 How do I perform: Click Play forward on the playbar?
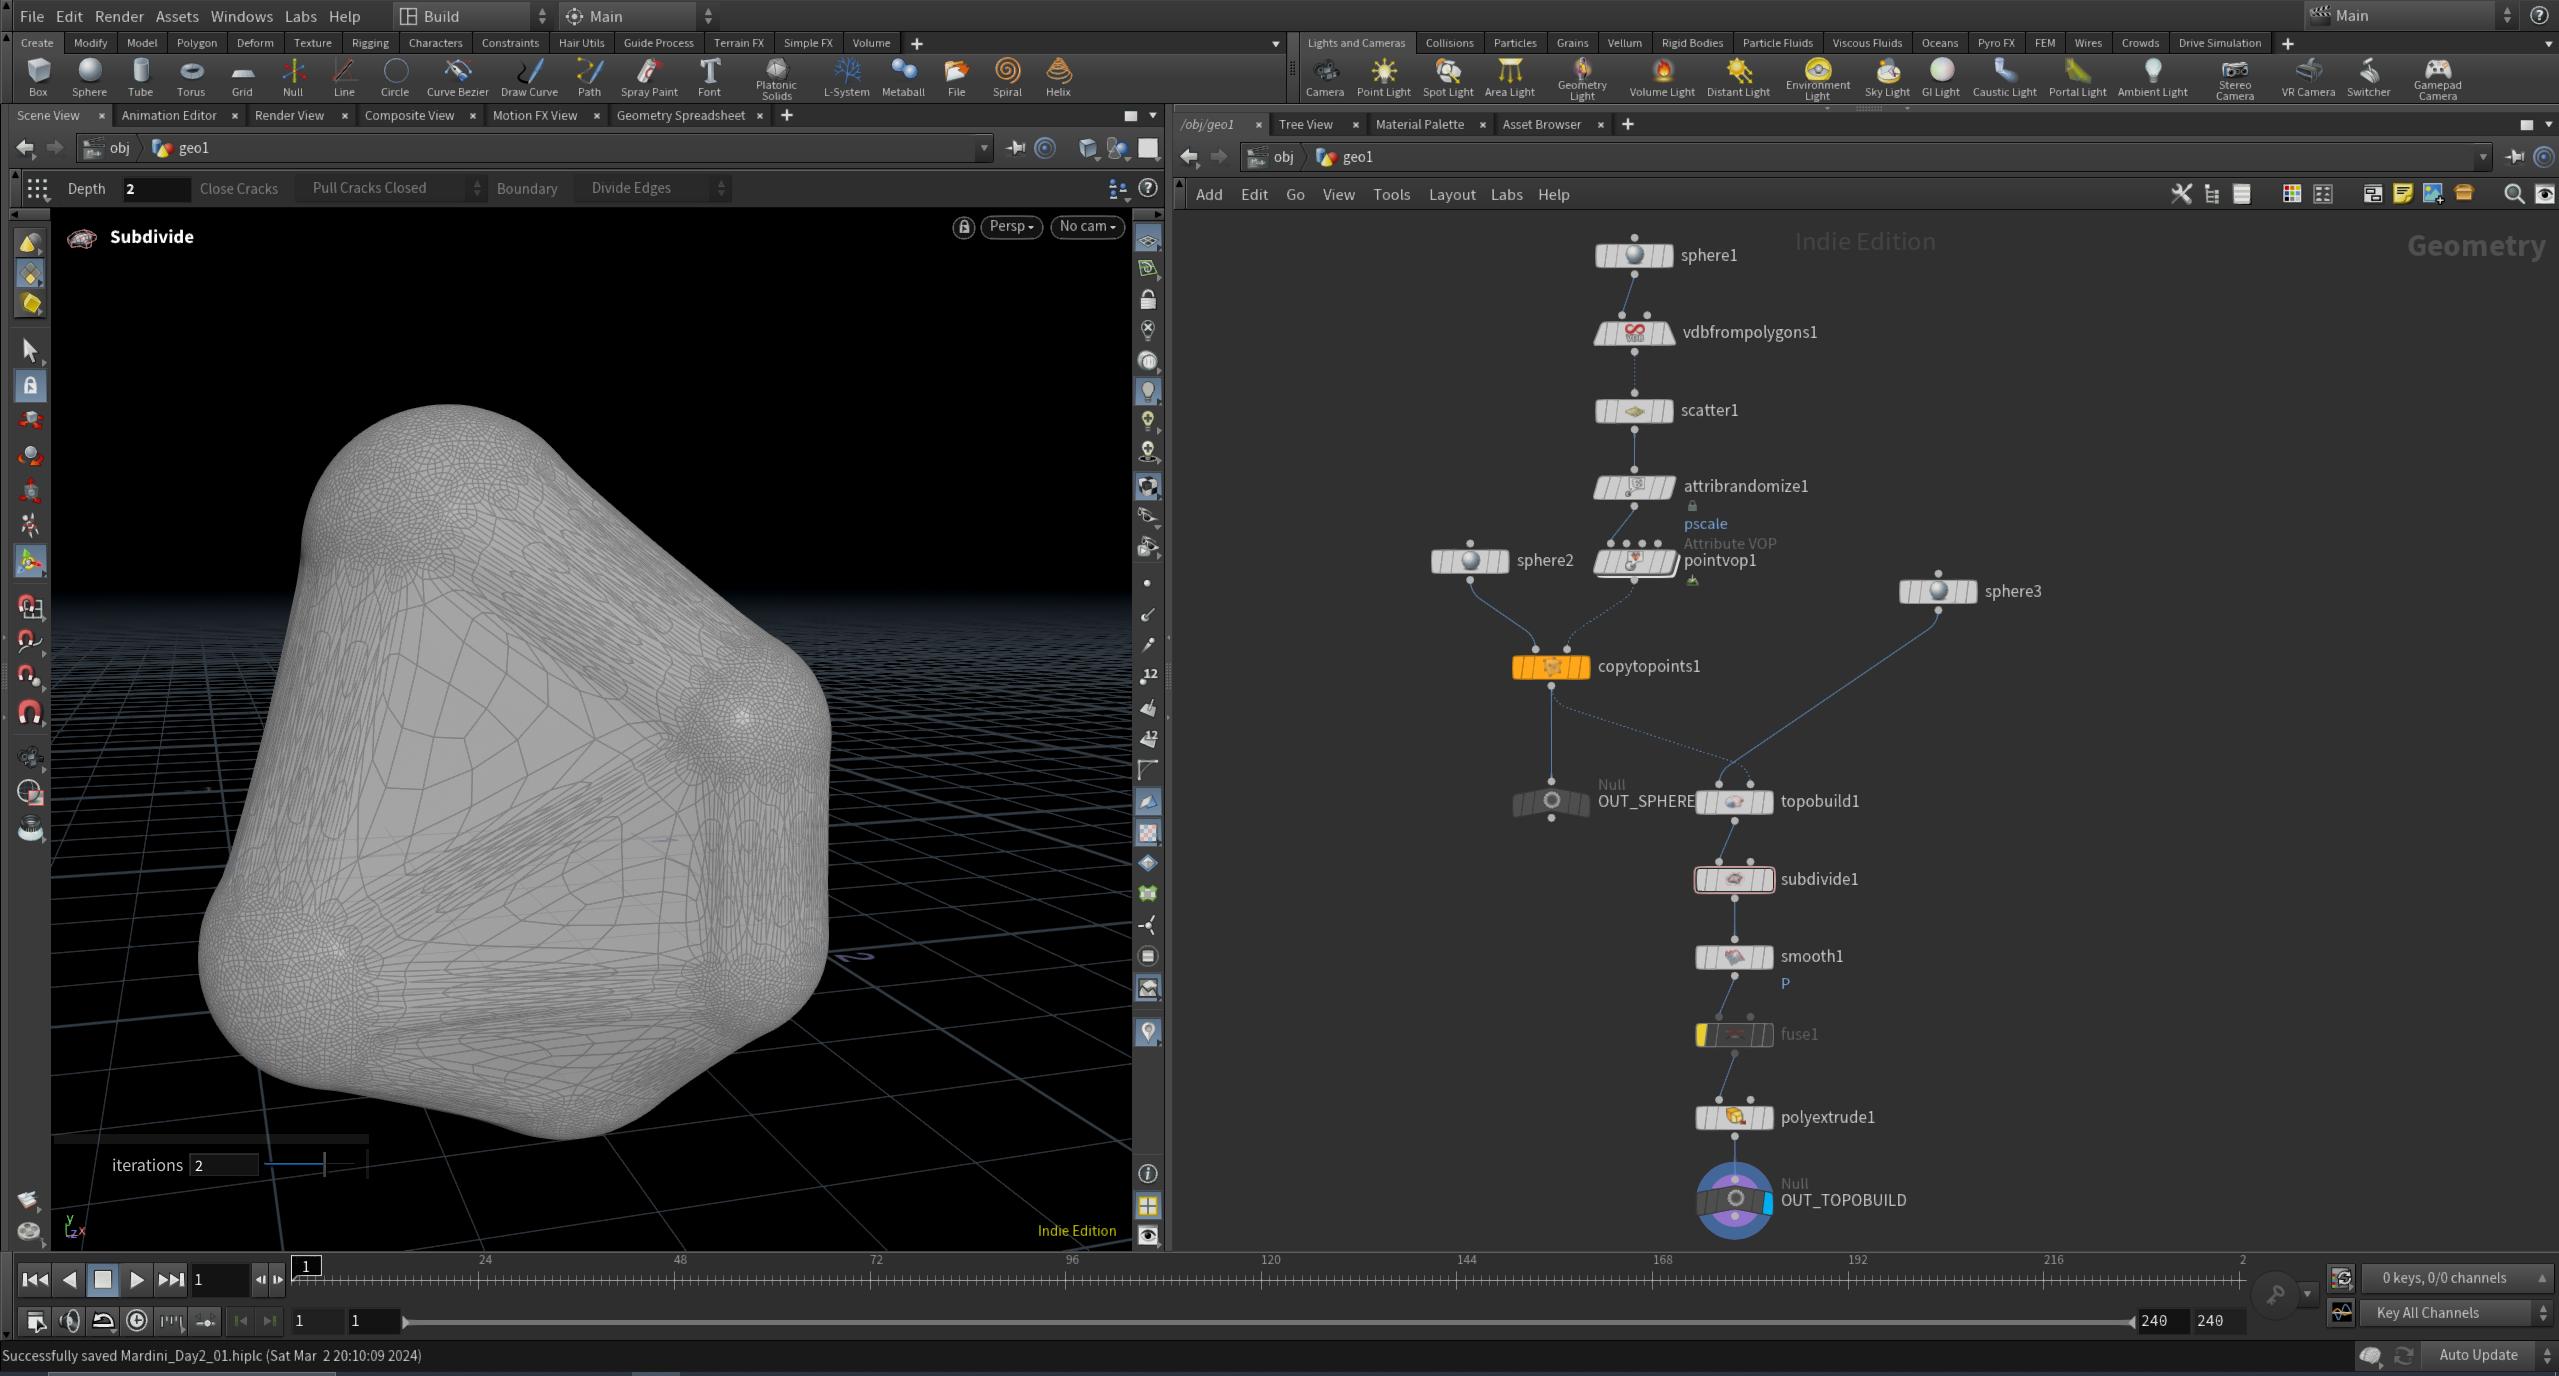[137, 1279]
